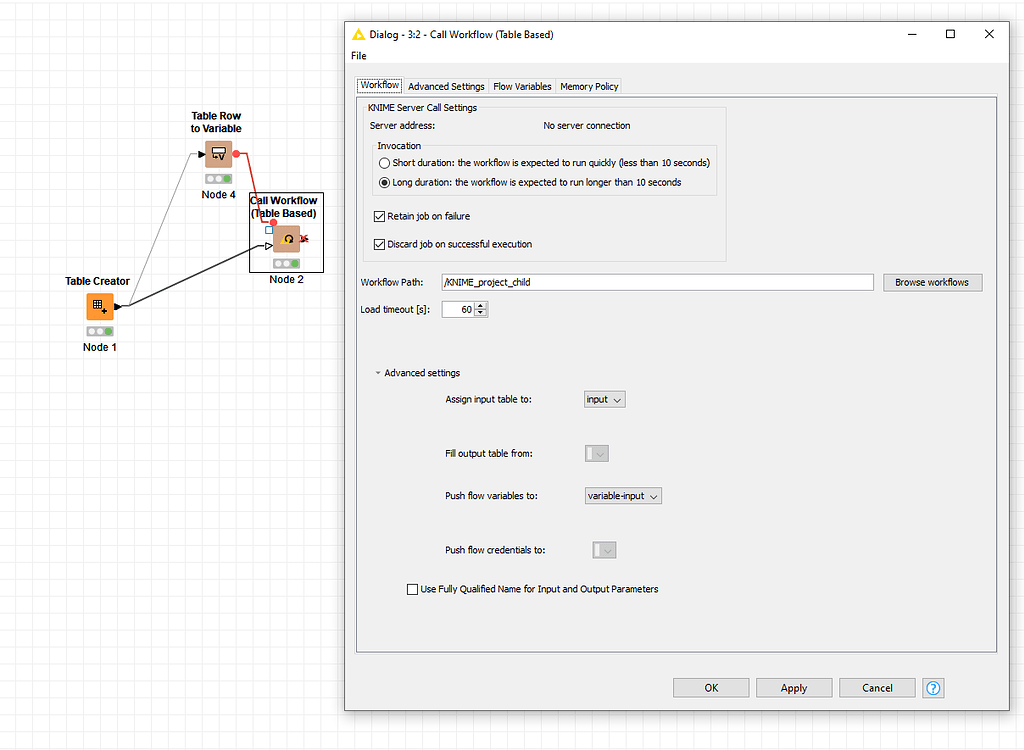The image size is (1024, 750).
Task: Switch to the Flow Variables tab
Action: 521,86
